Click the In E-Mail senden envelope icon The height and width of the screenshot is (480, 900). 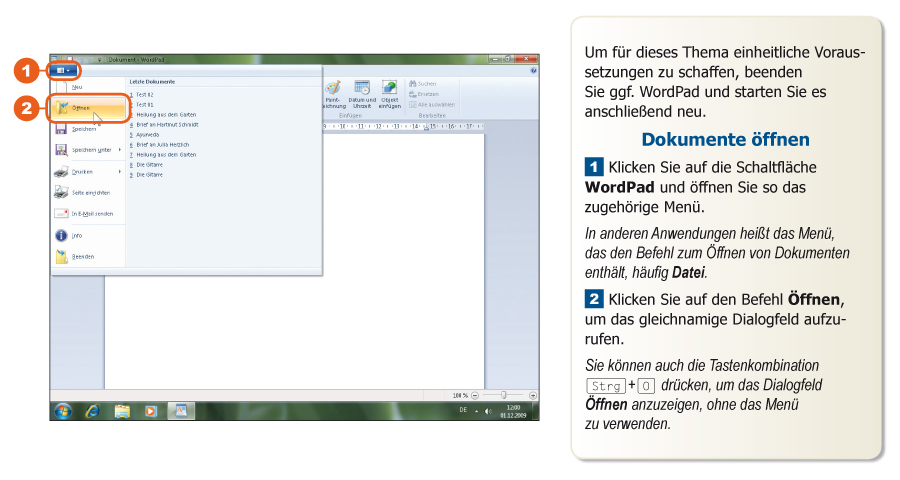tap(61, 213)
